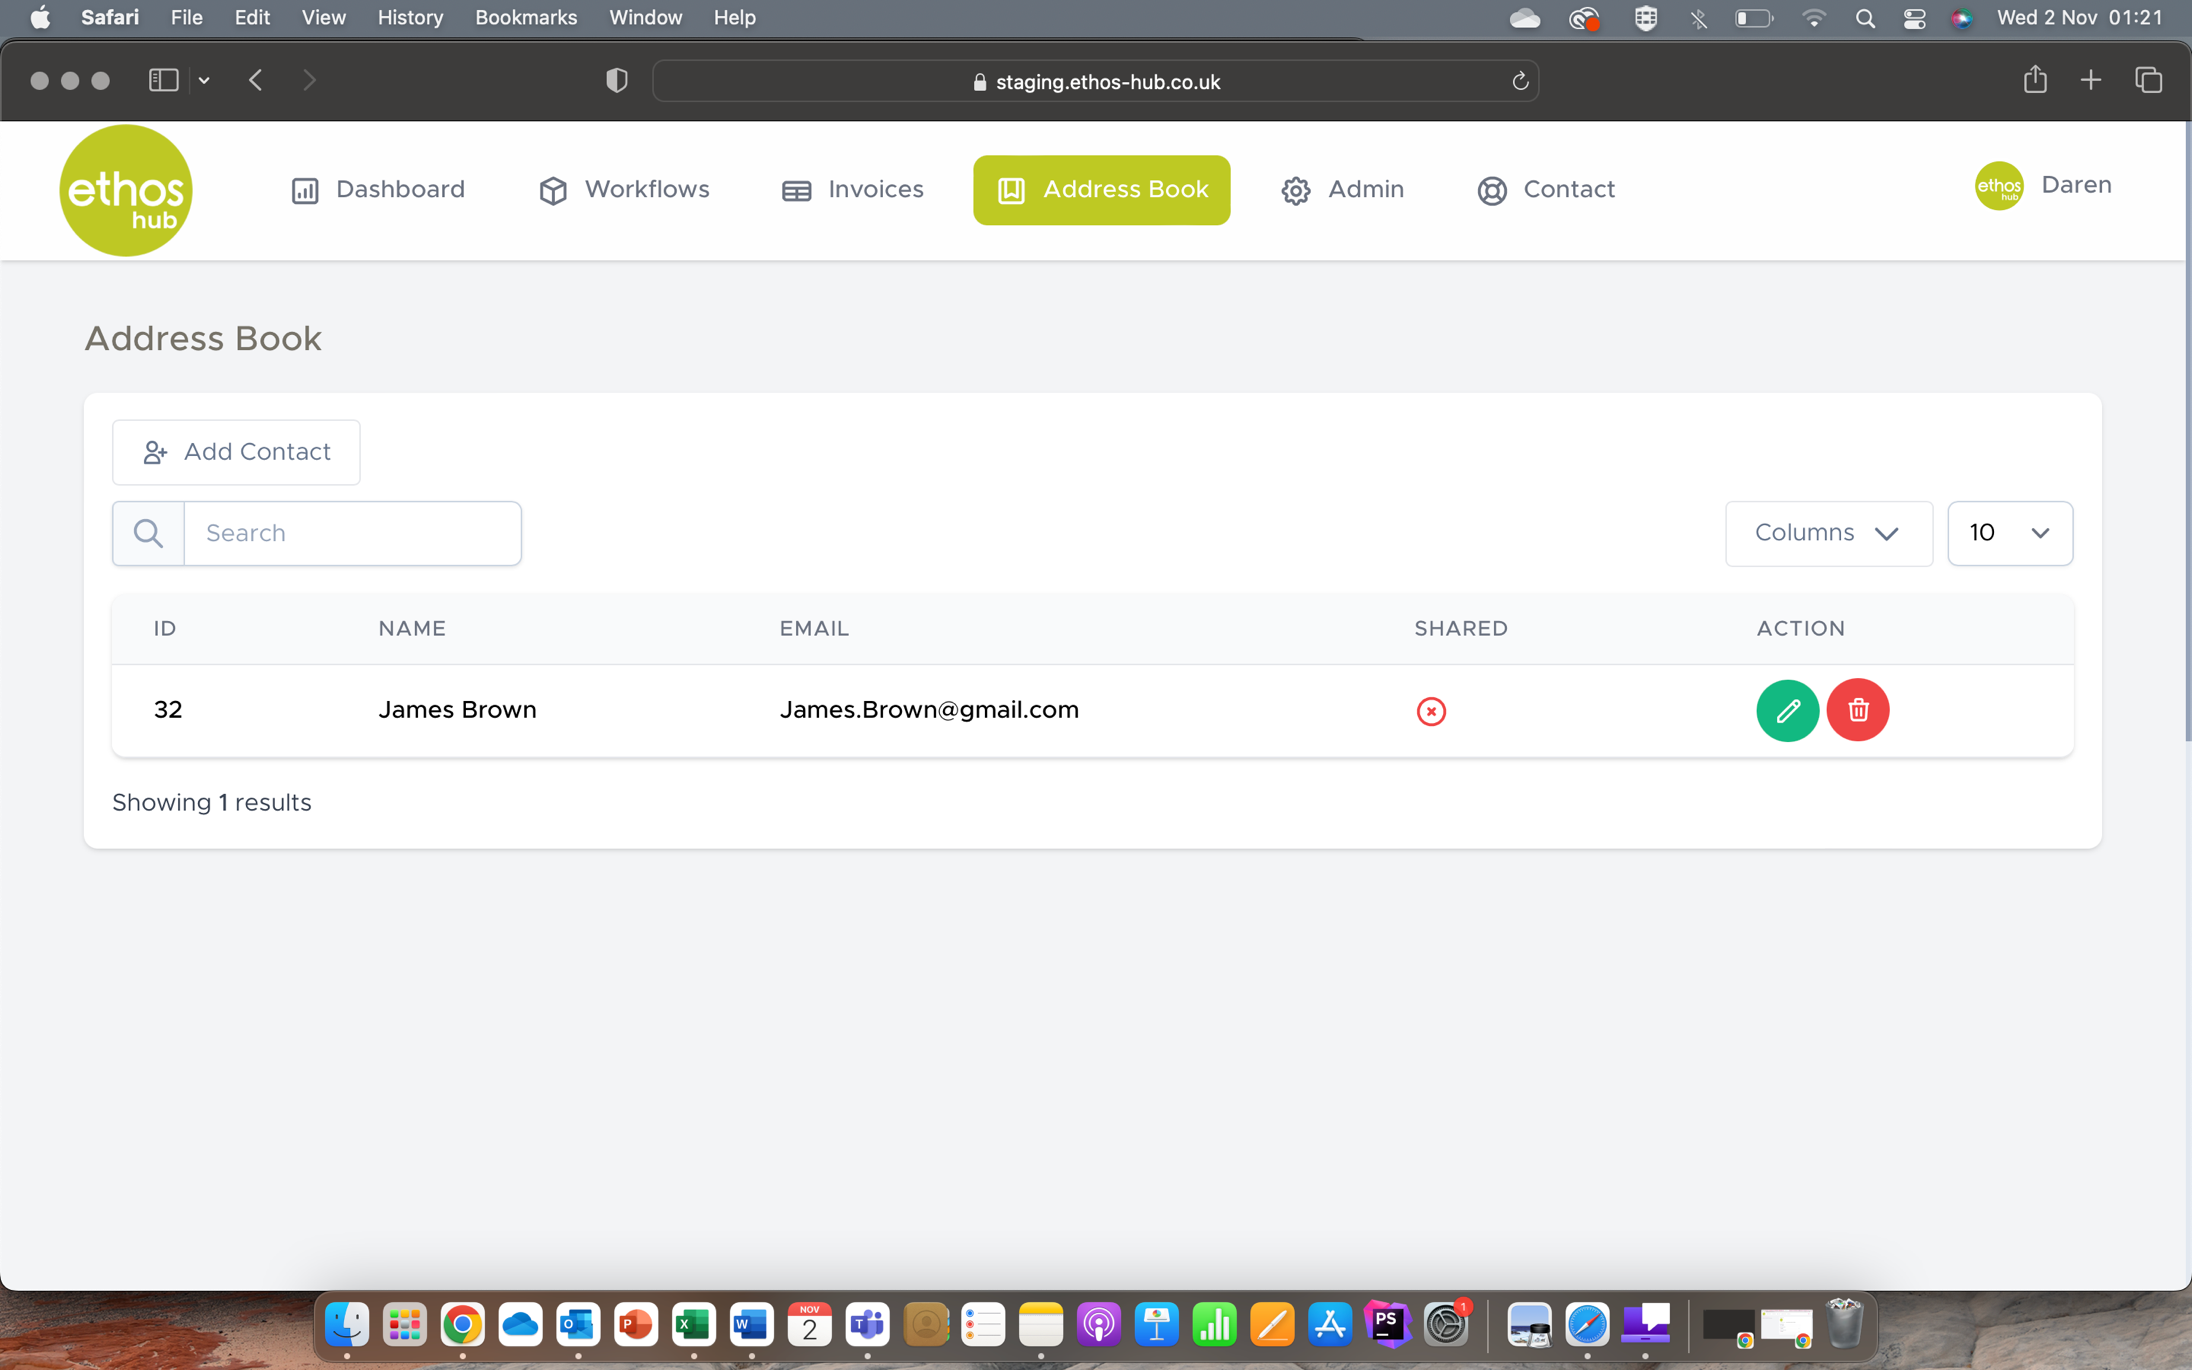Open the rows-per-page dropdown showing 10

(x=2009, y=533)
